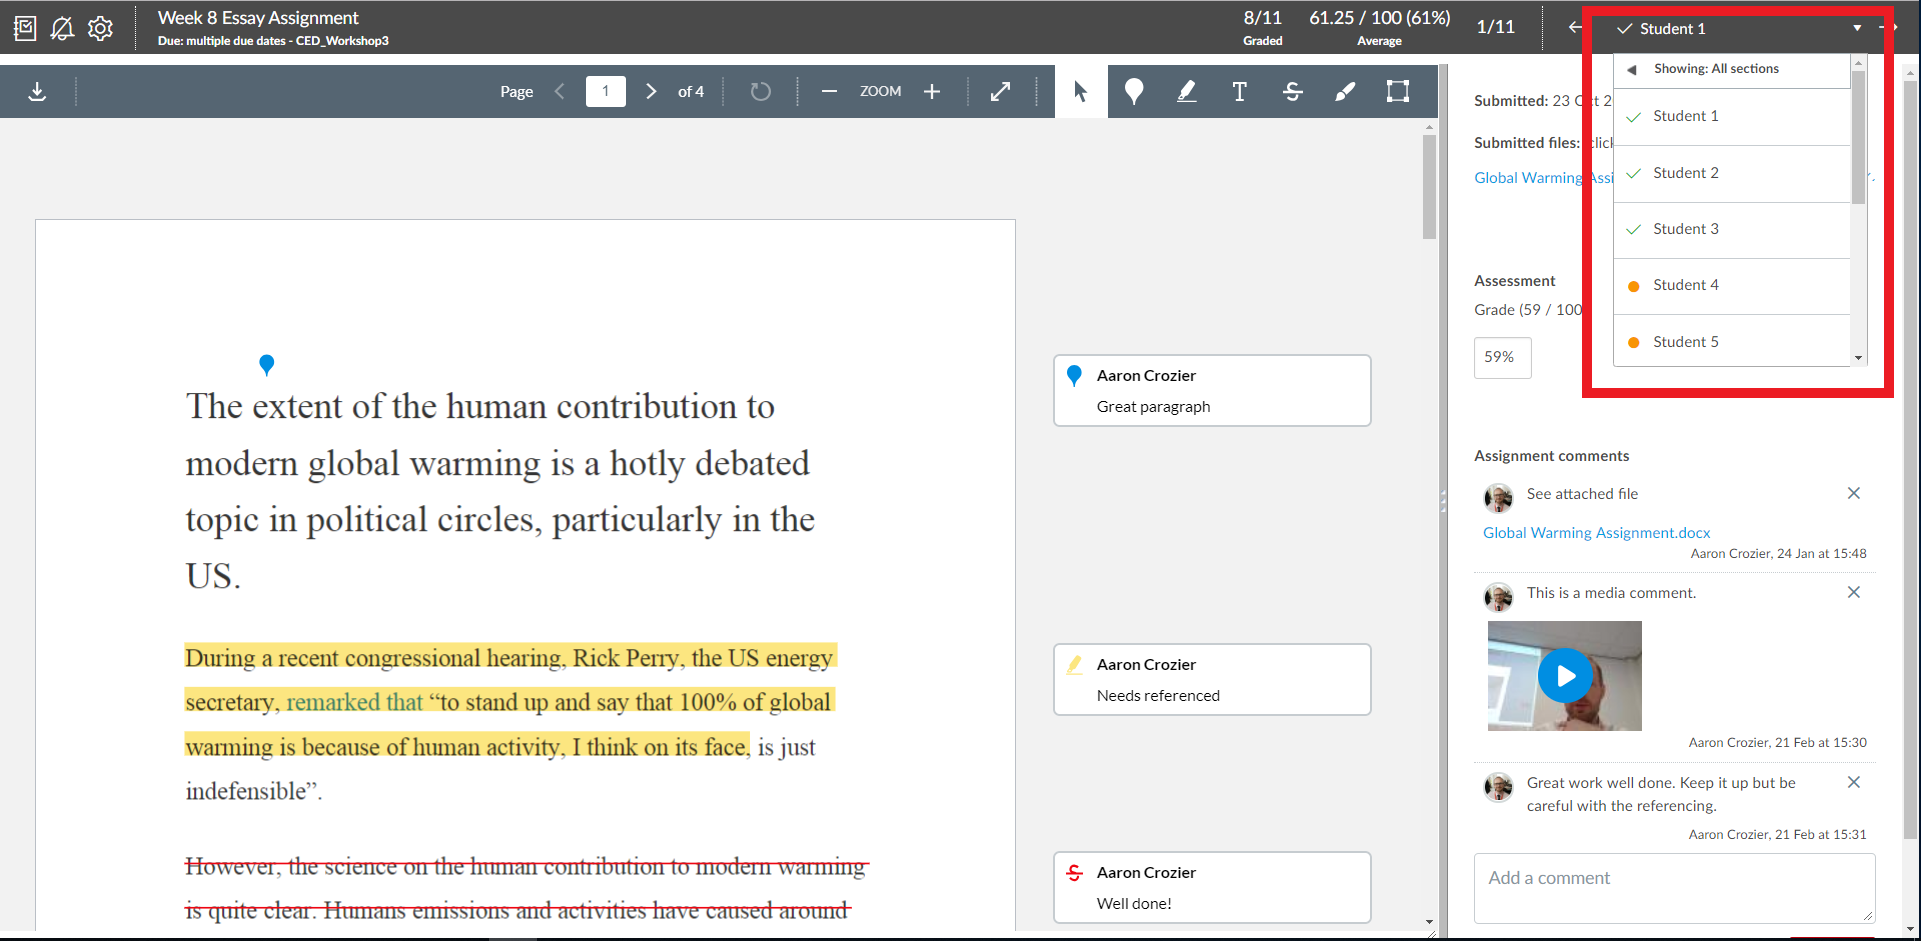Viewport: 1921px width, 941px height.
Task: Select the point annotation pin tool
Action: 1133,92
